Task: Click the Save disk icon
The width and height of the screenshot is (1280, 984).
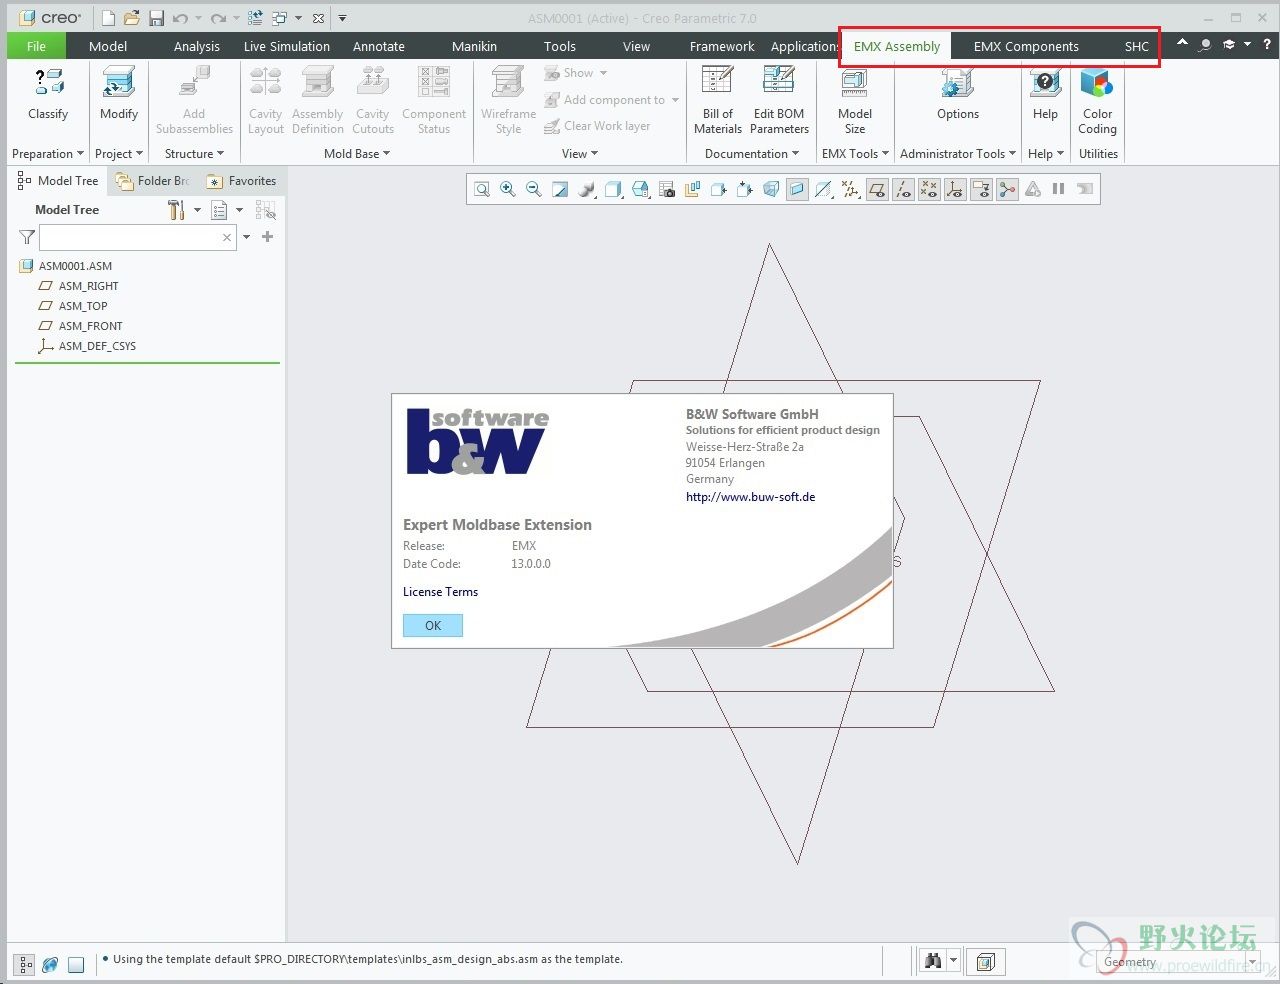Action: [156, 18]
